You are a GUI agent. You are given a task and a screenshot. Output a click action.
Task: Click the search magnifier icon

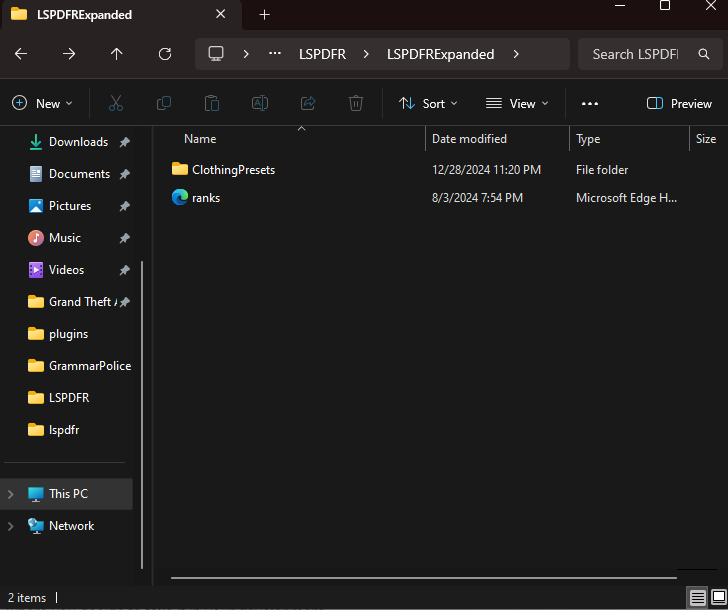click(704, 54)
